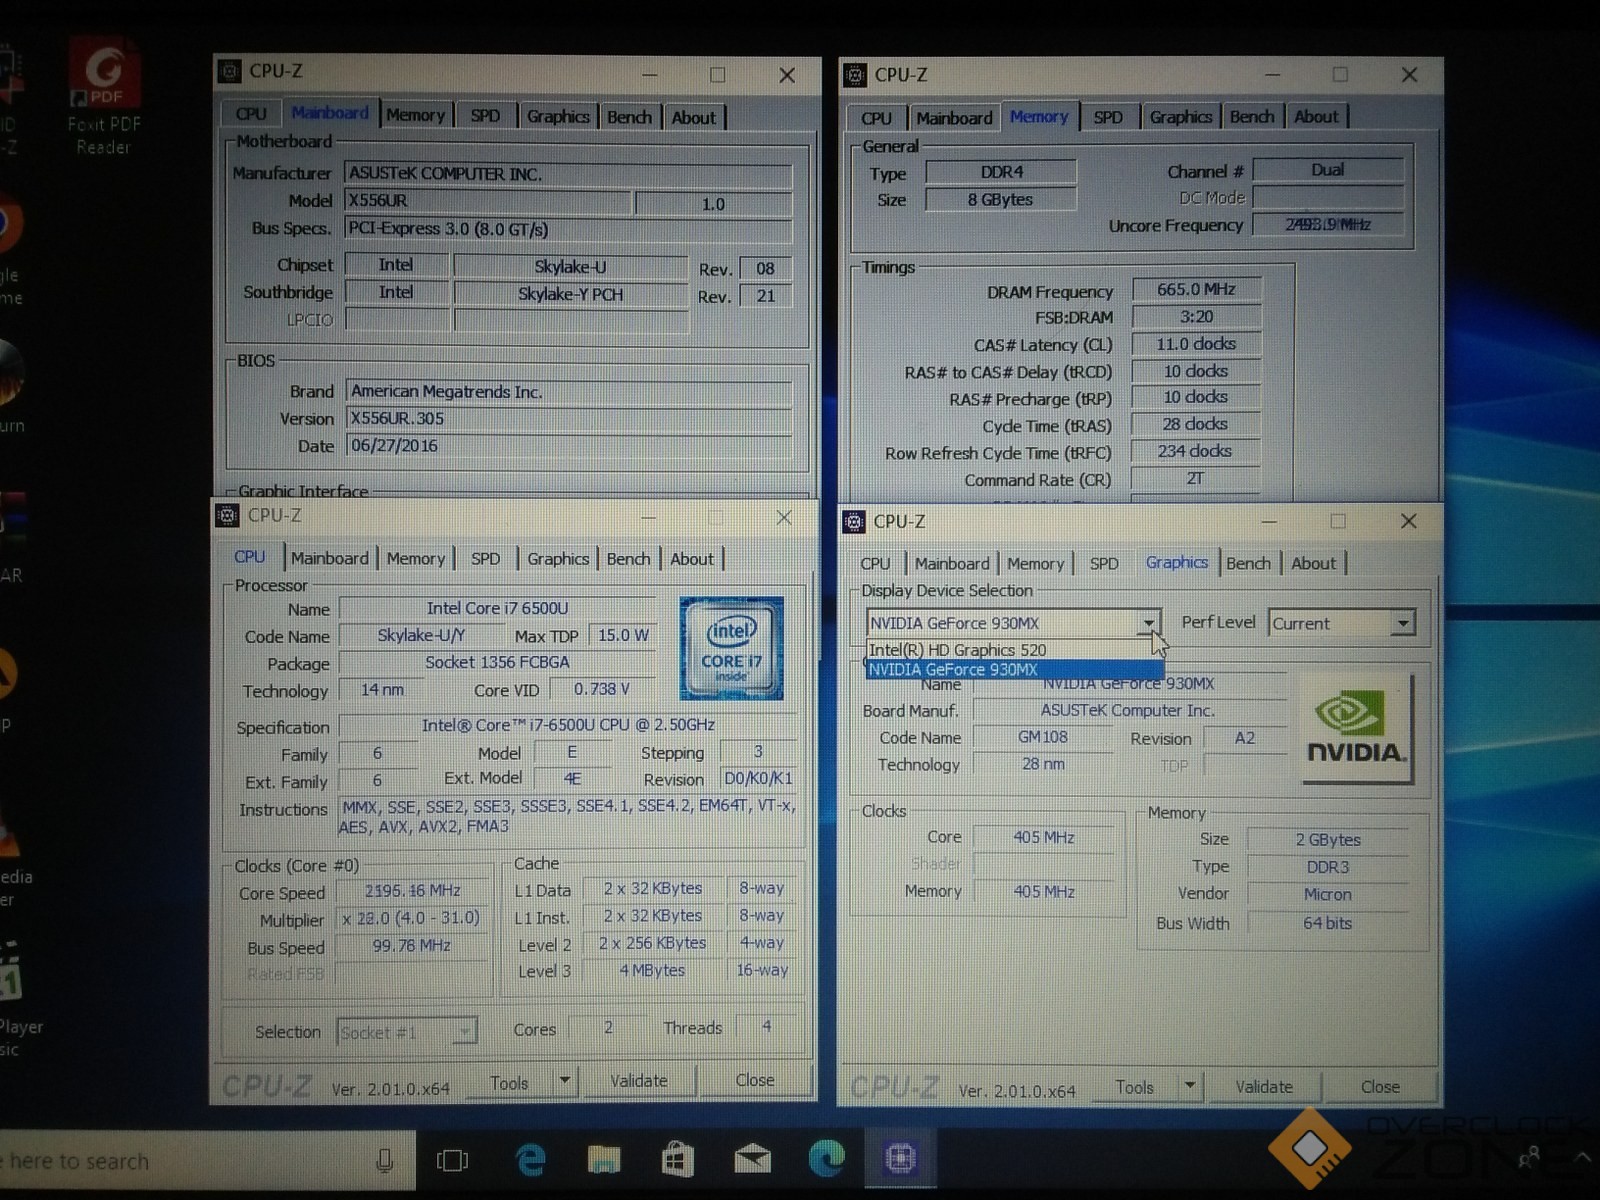The height and width of the screenshot is (1200, 1600).
Task: Open About tab in Graphics window
Action: point(1313,563)
